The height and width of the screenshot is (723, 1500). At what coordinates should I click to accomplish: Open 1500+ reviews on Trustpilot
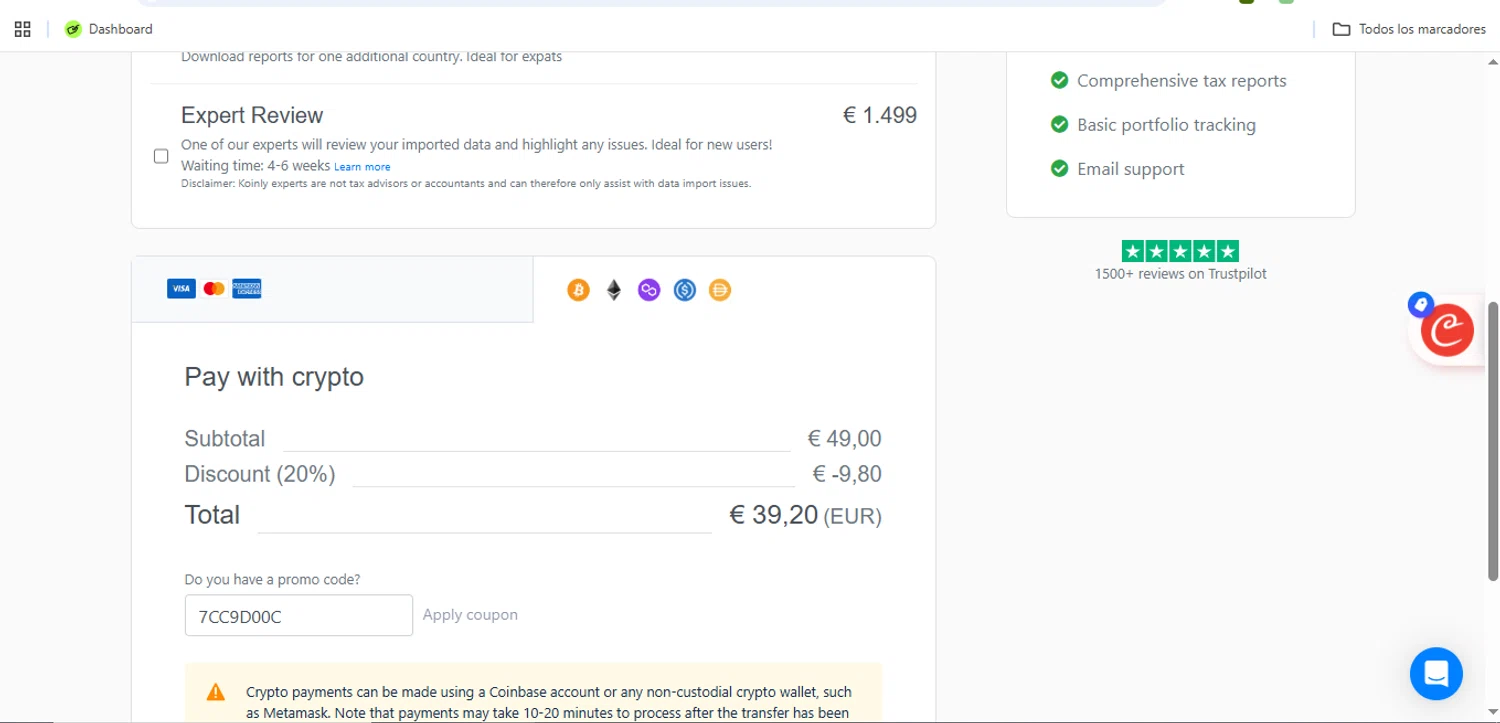[x=1180, y=273]
